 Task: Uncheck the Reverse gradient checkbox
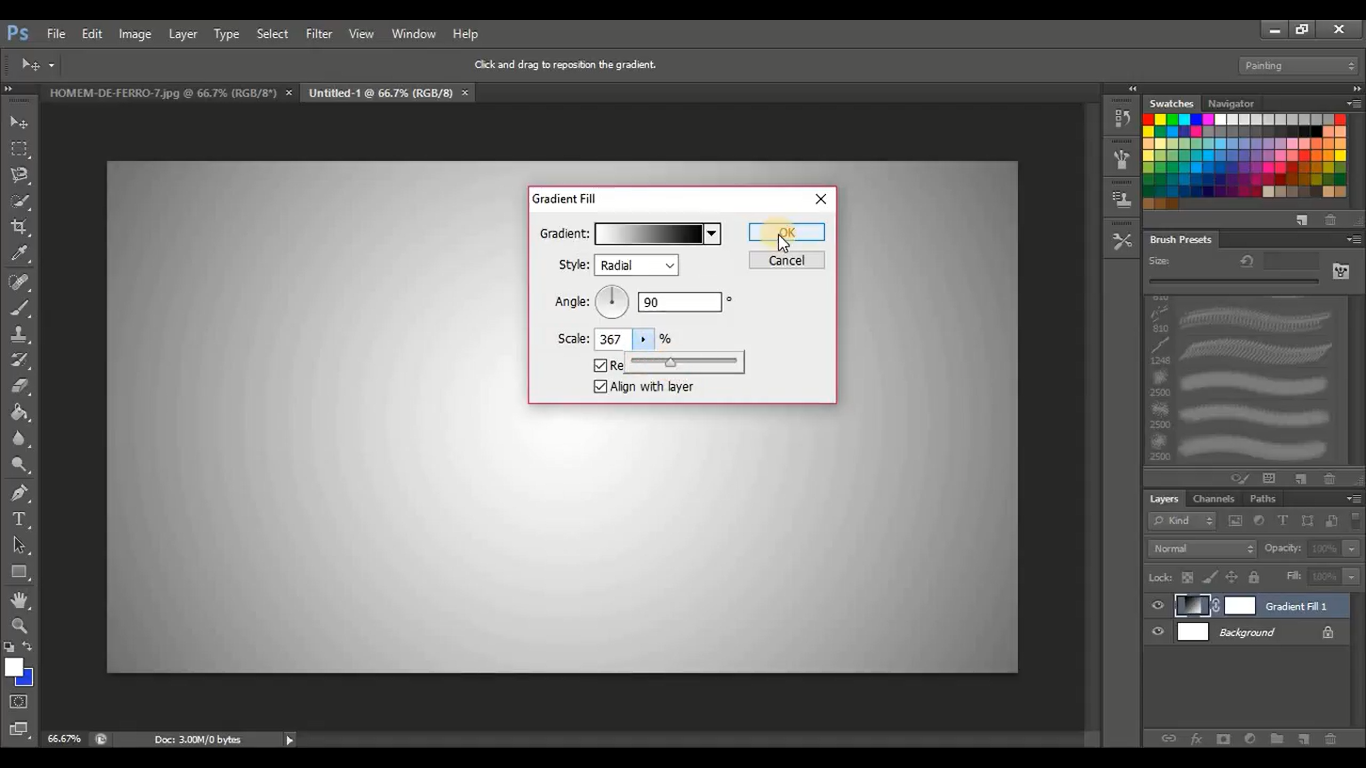point(600,365)
